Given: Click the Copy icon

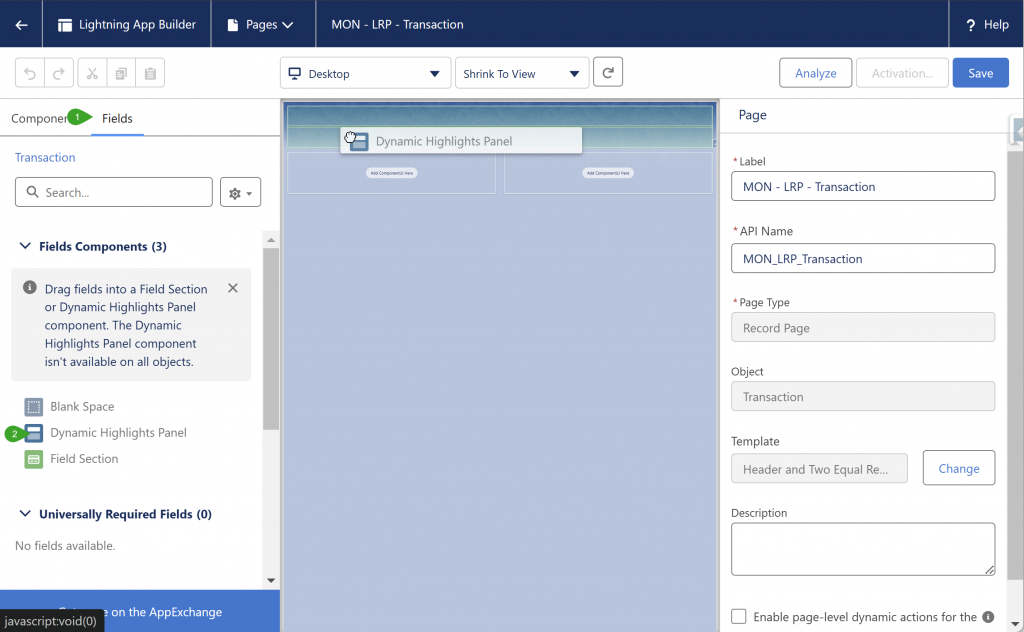Looking at the screenshot, I should click(121, 73).
